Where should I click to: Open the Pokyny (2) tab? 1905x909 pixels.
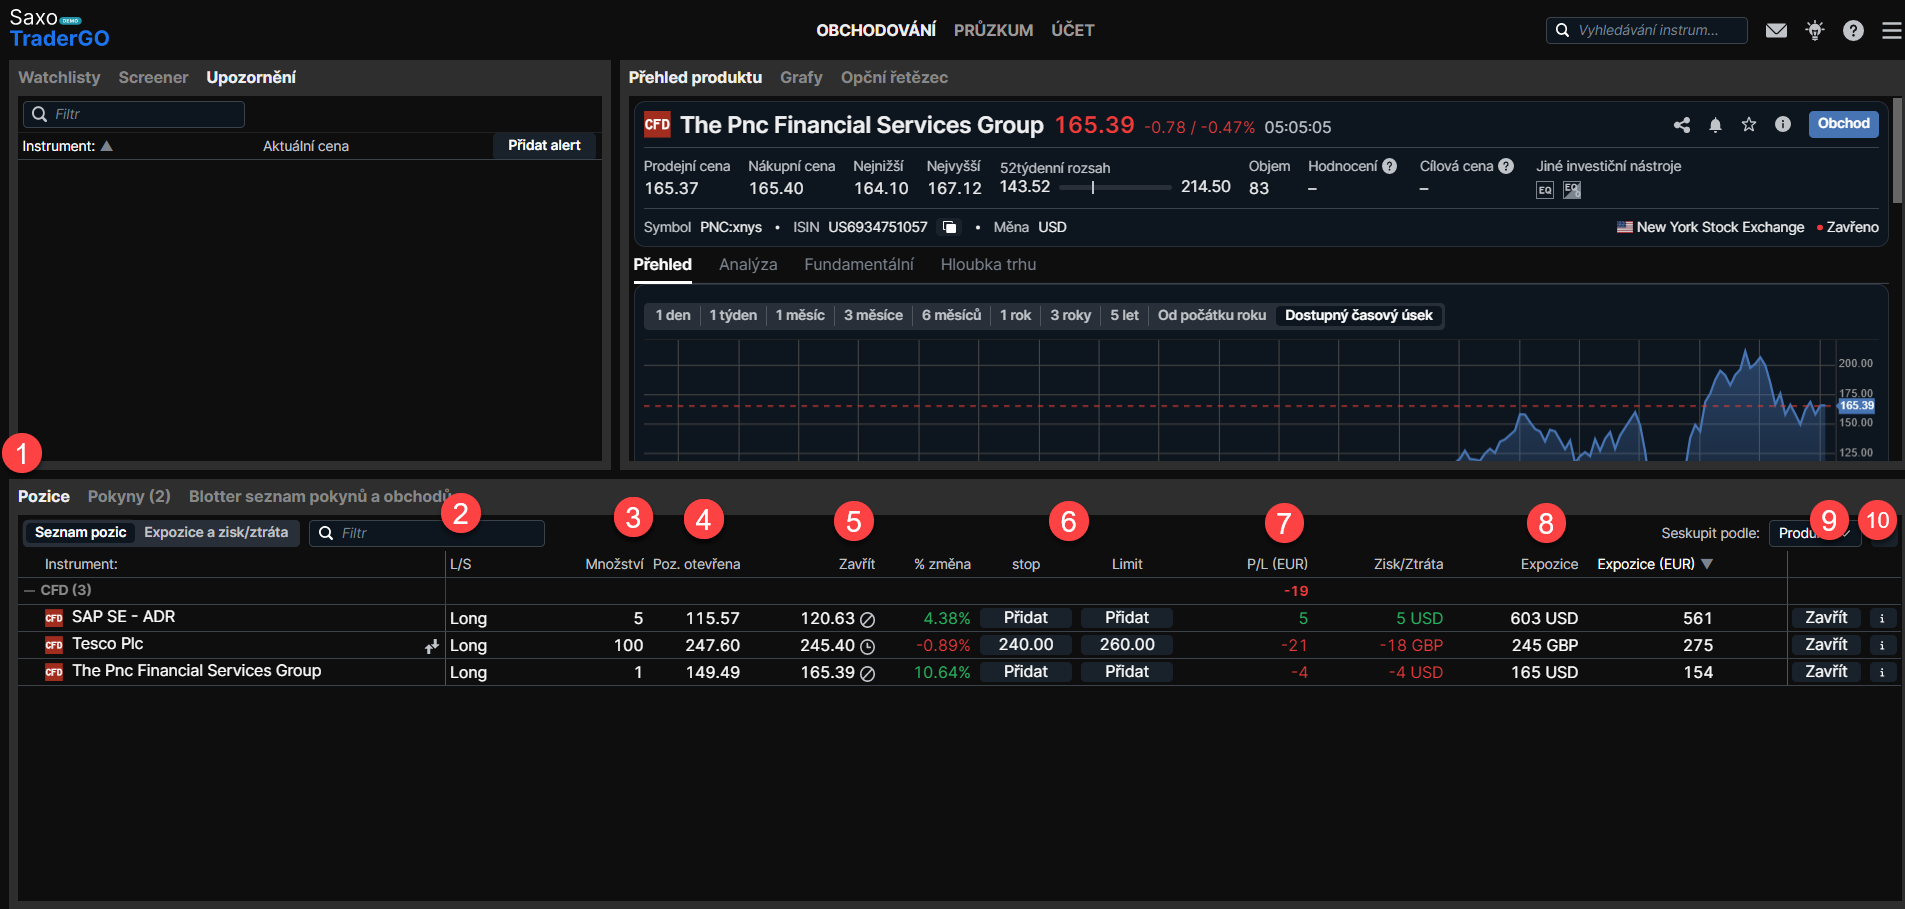coord(129,496)
